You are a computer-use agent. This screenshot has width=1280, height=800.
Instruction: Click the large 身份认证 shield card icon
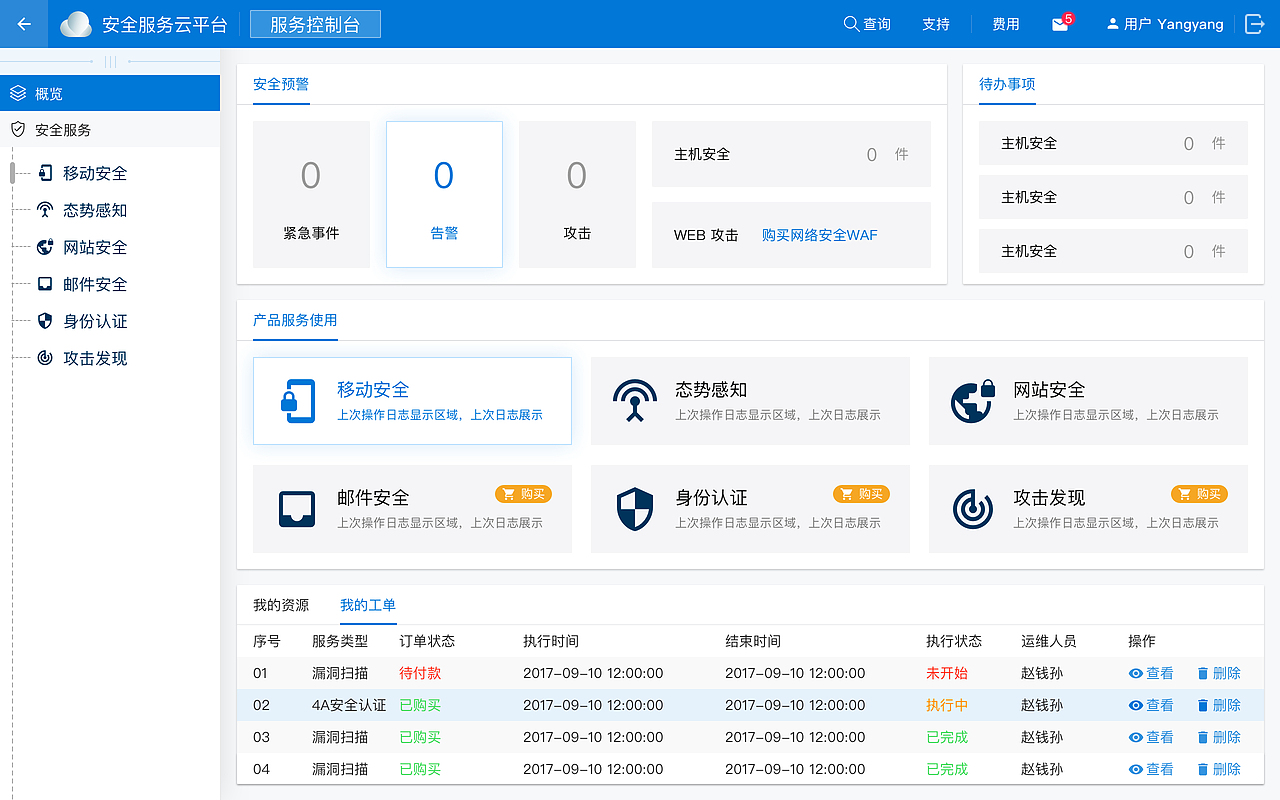635,509
